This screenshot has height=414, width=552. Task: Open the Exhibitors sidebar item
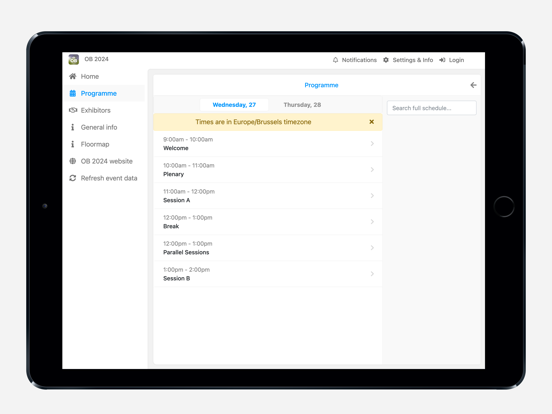point(105,110)
